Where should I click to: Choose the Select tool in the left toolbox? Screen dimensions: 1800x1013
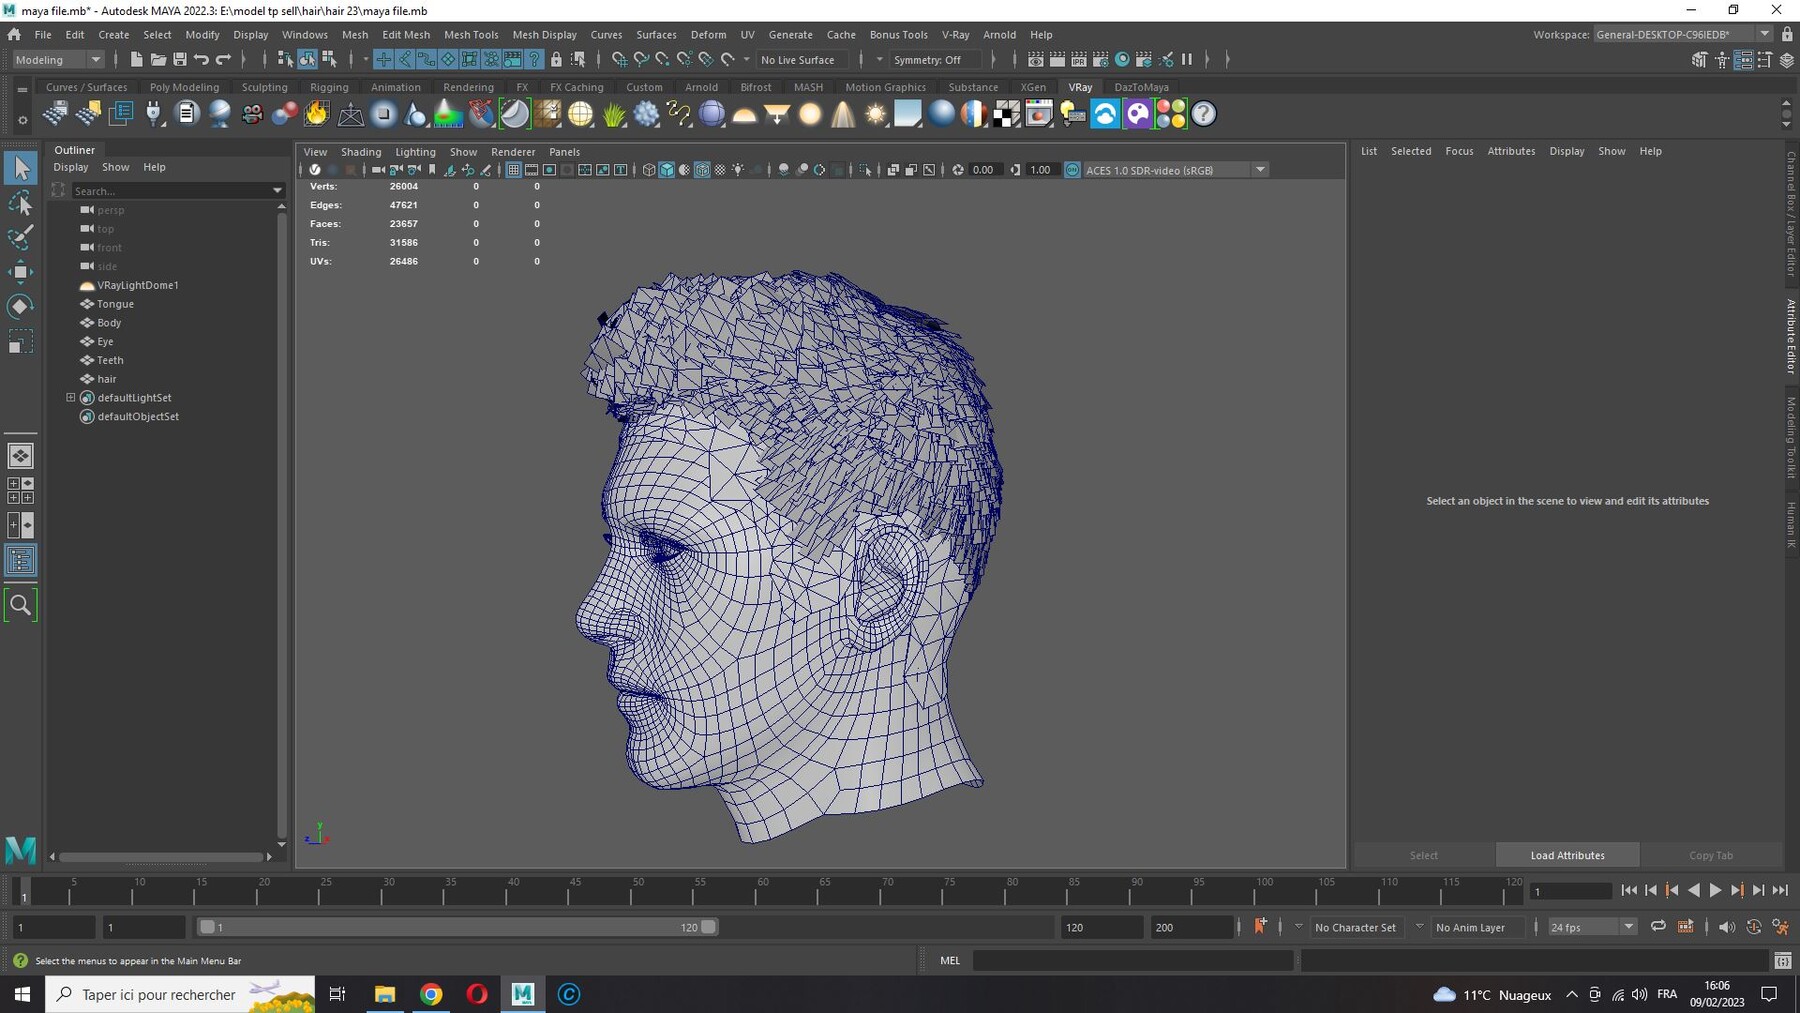click(20, 168)
